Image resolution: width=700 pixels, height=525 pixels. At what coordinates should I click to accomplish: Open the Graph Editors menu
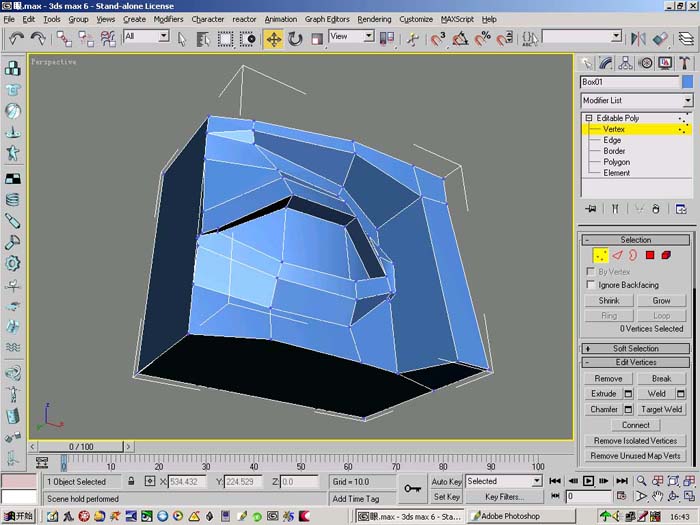[327, 19]
